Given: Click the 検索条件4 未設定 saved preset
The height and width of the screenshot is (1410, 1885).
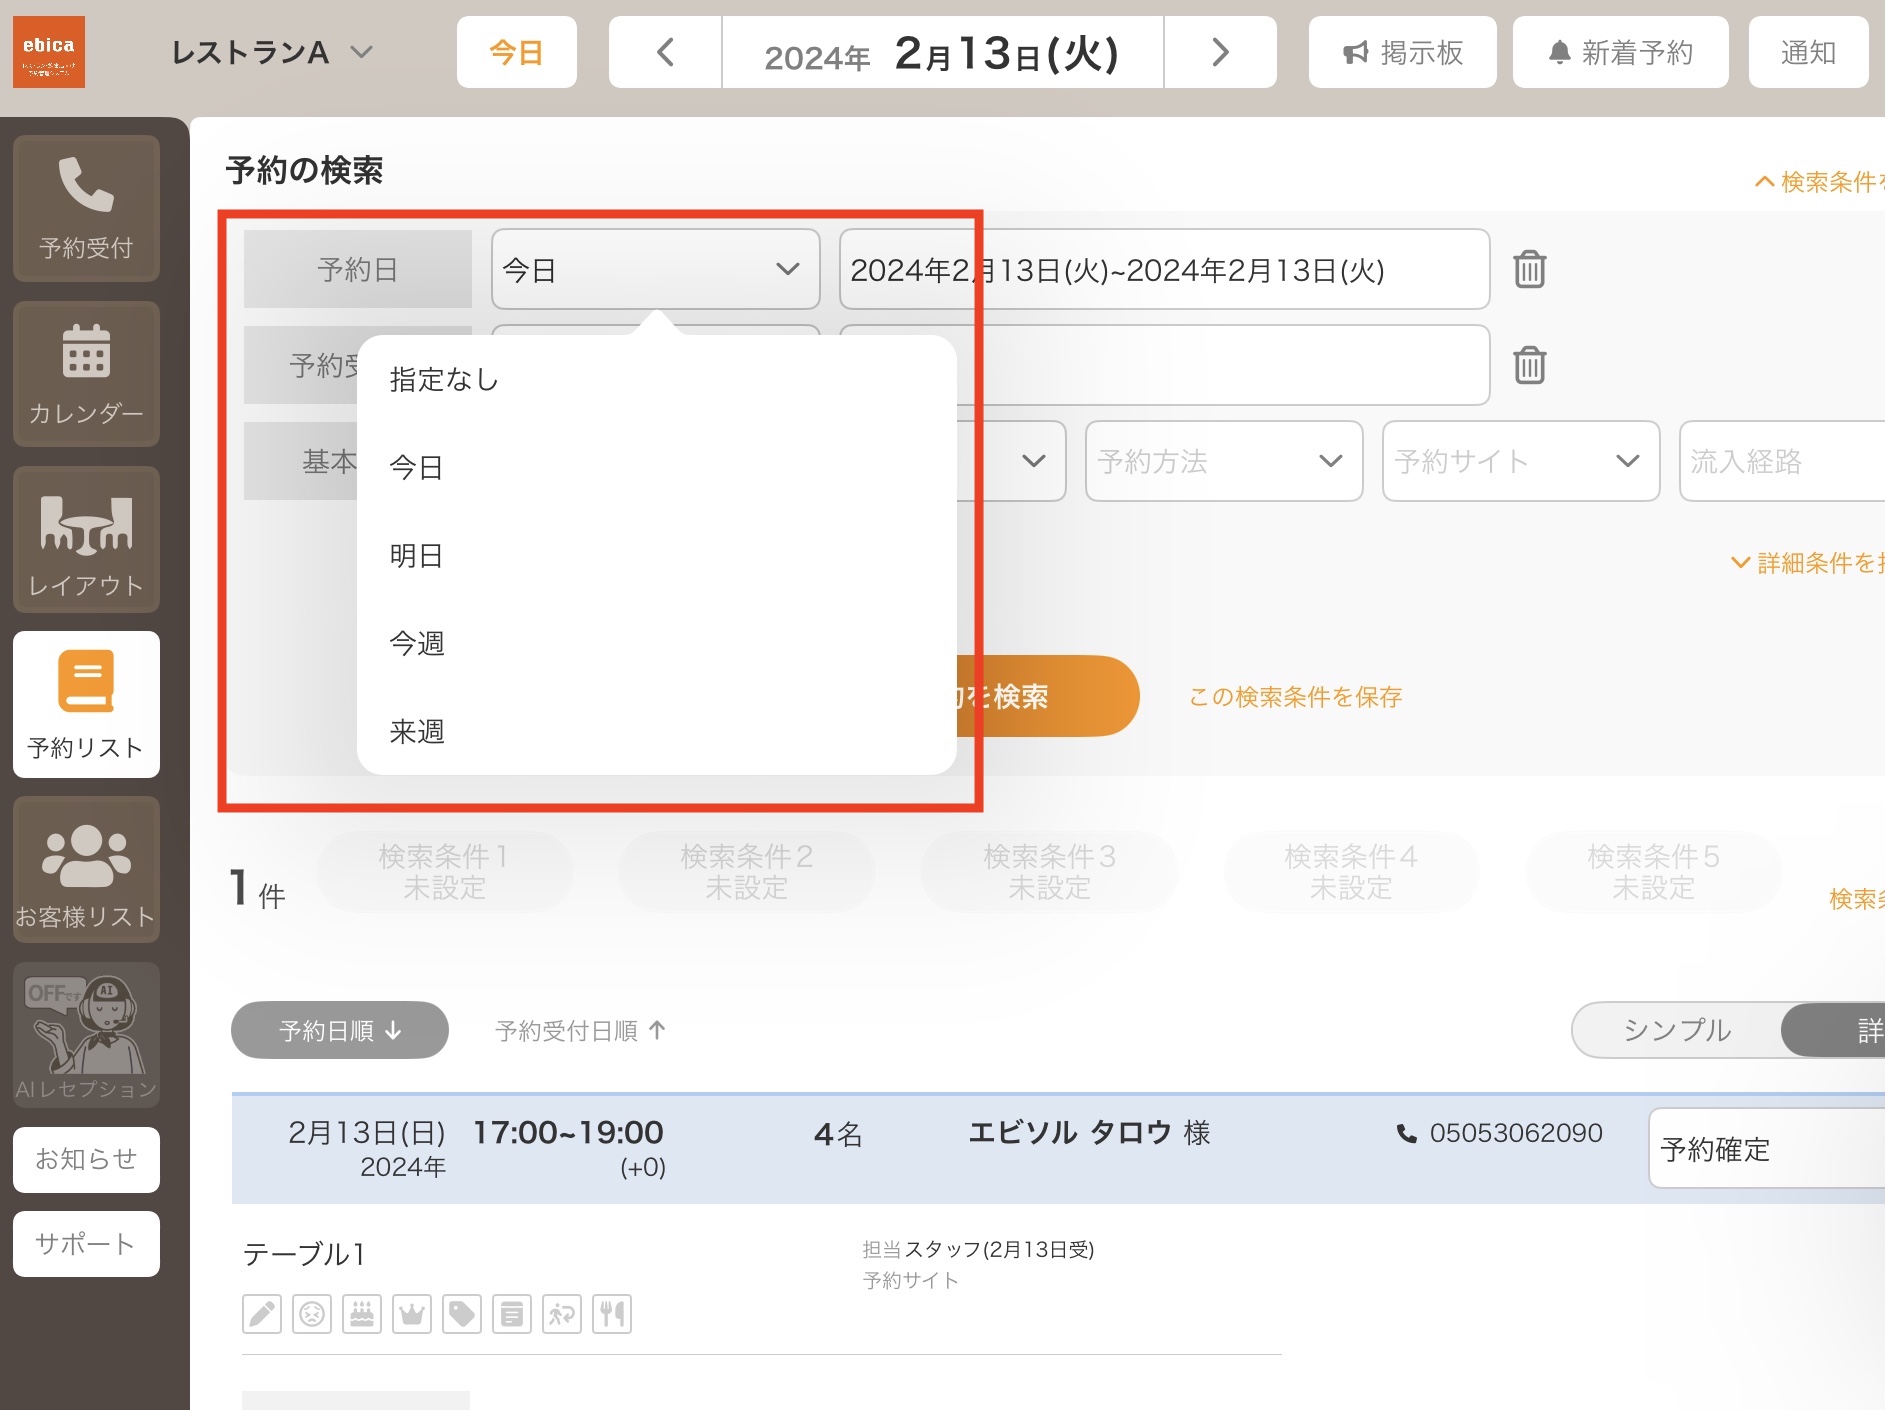Looking at the screenshot, I should [x=1351, y=872].
